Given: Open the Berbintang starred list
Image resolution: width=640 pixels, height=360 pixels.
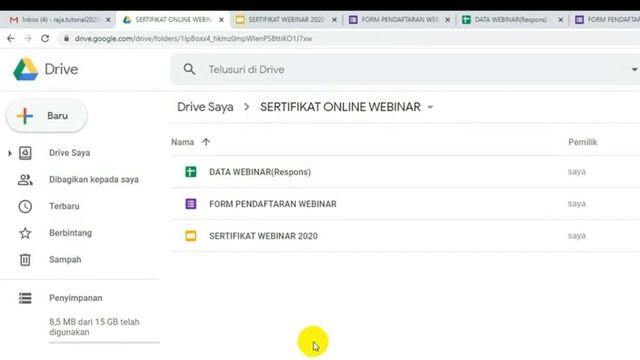Looking at the screenshot, I should click(70, 233).
